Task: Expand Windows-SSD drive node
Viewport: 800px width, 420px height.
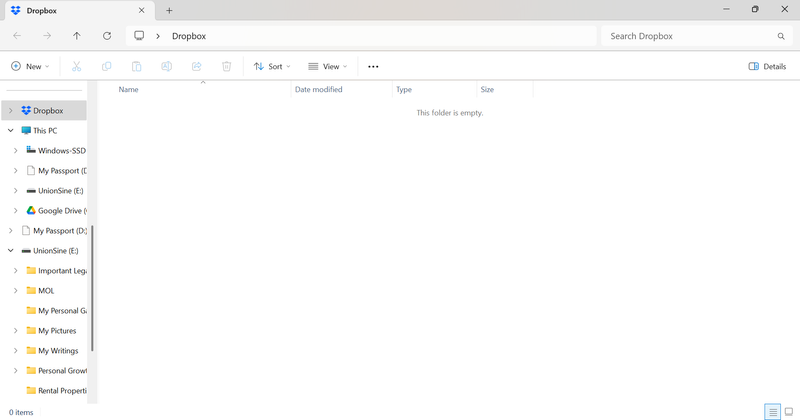Action: (x=15, y=151)
